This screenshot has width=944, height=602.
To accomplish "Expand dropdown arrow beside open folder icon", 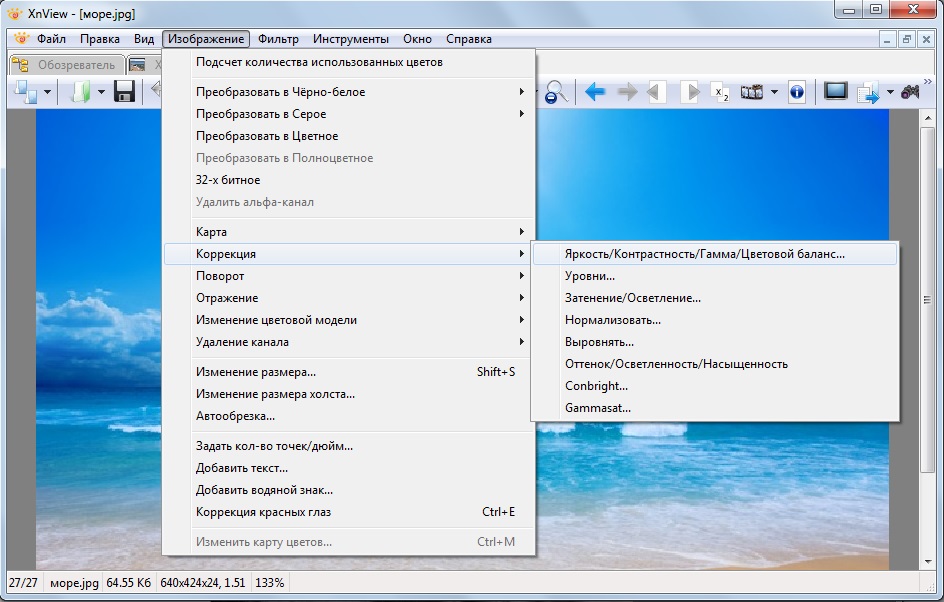I will point(101,92).
